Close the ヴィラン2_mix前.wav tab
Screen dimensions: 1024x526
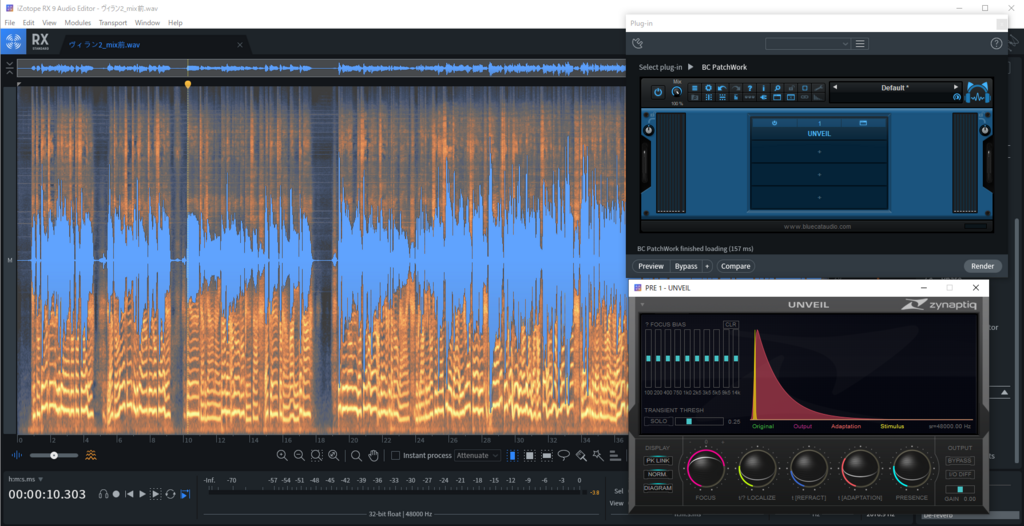click(x=240, y=45)
